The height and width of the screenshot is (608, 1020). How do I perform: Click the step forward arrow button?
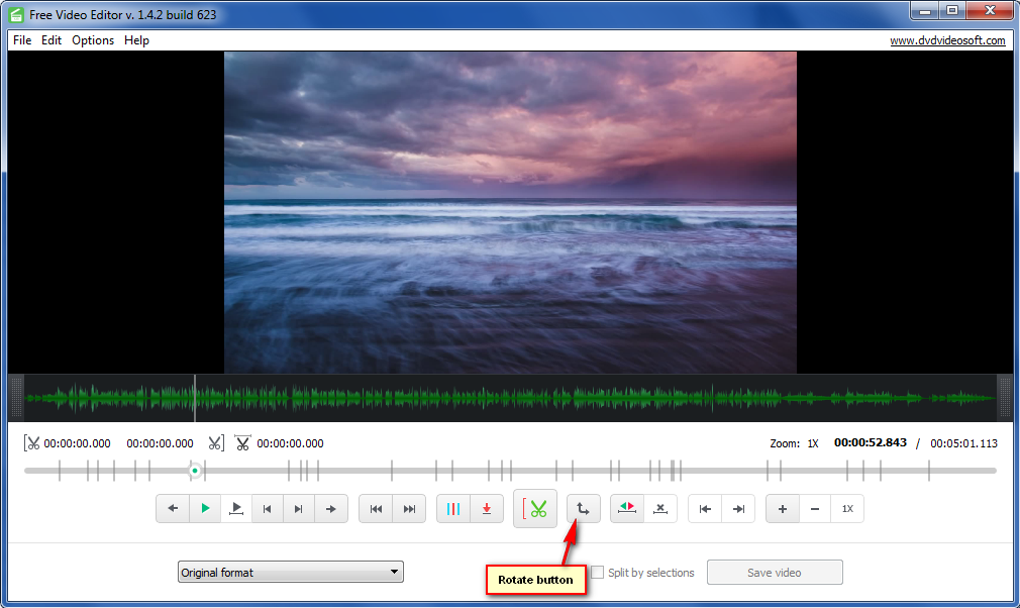(331, 509)
